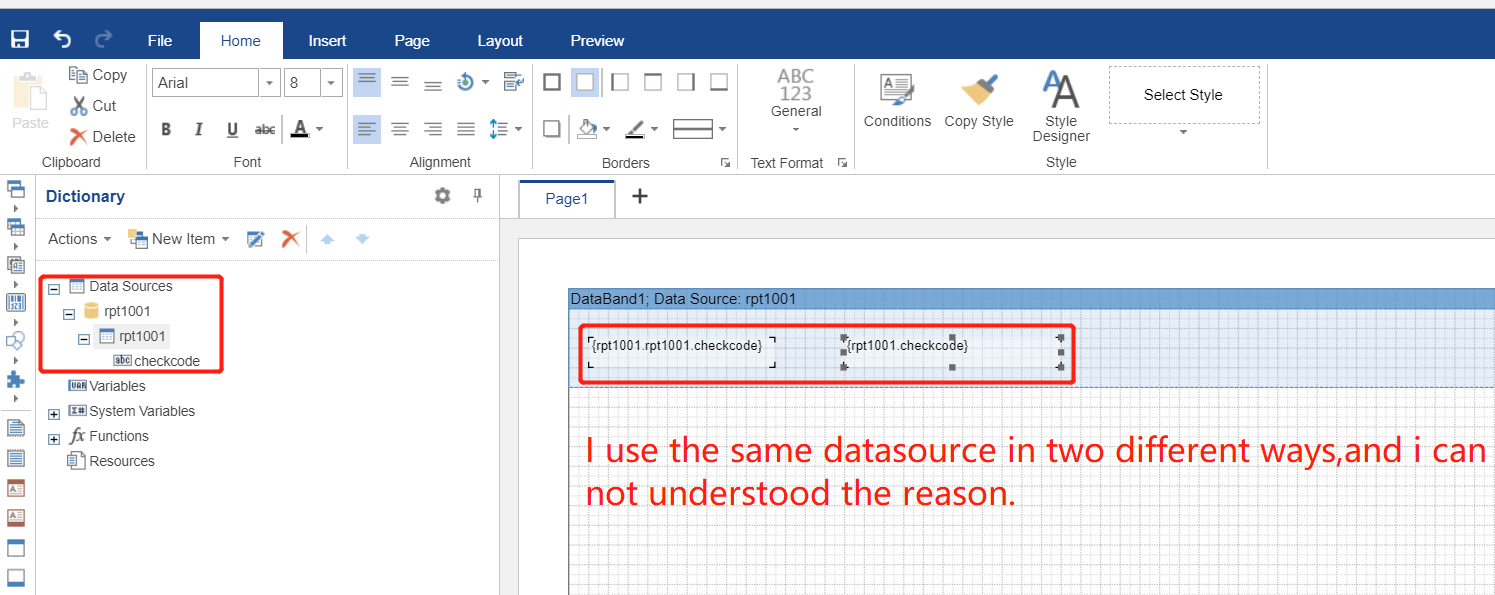Open the Conditions editor
Viewport: 1495px width, 595px height.
[897, 100]
